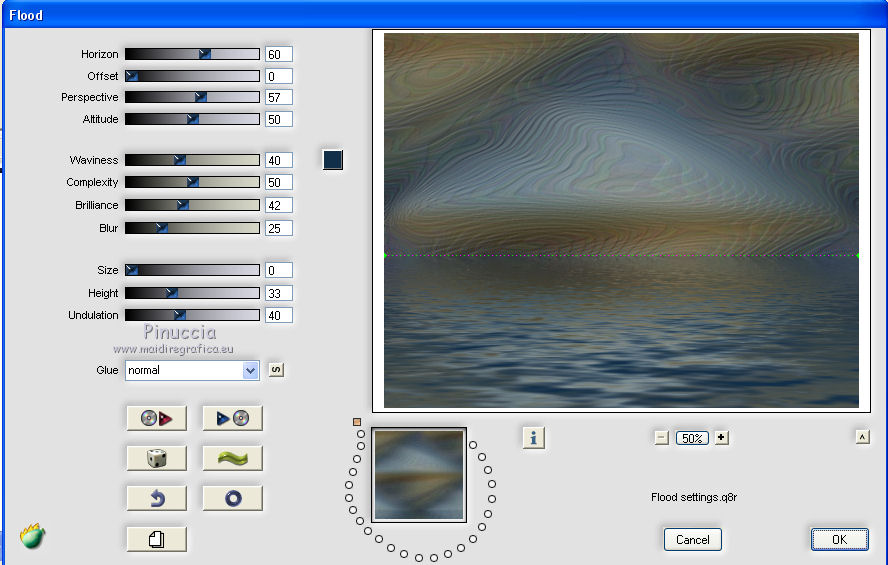Screen dimensions: 888x565
Task: Click the load preset disc icon button
Action: 156,418
